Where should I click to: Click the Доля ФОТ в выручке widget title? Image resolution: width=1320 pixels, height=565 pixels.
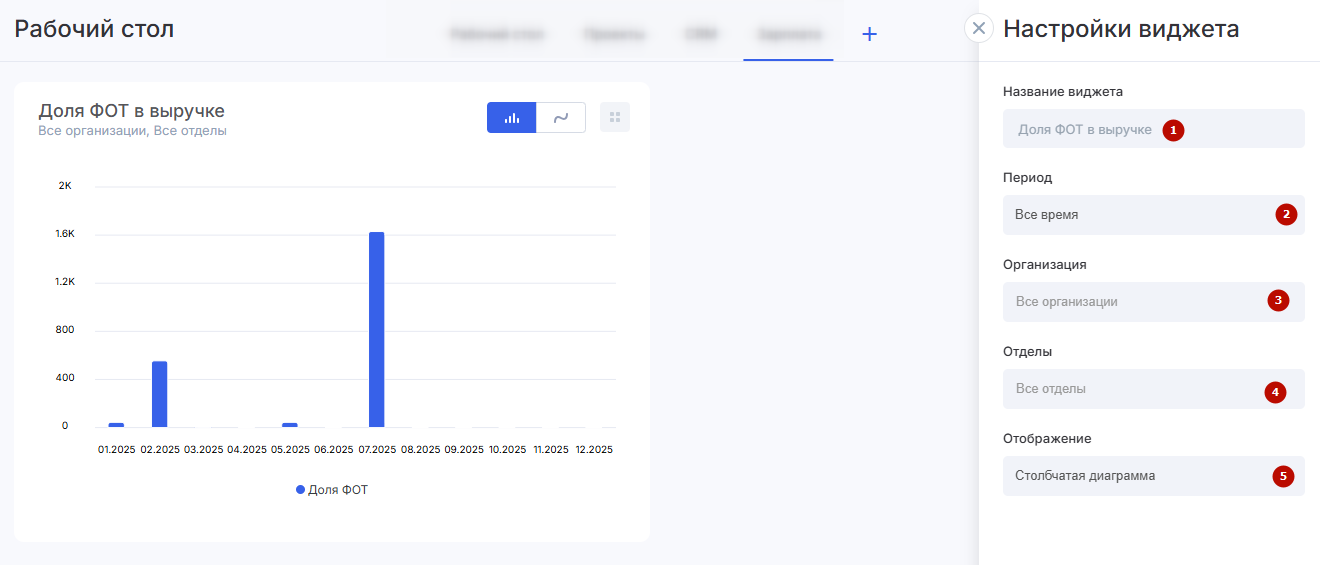coord(131,111)
